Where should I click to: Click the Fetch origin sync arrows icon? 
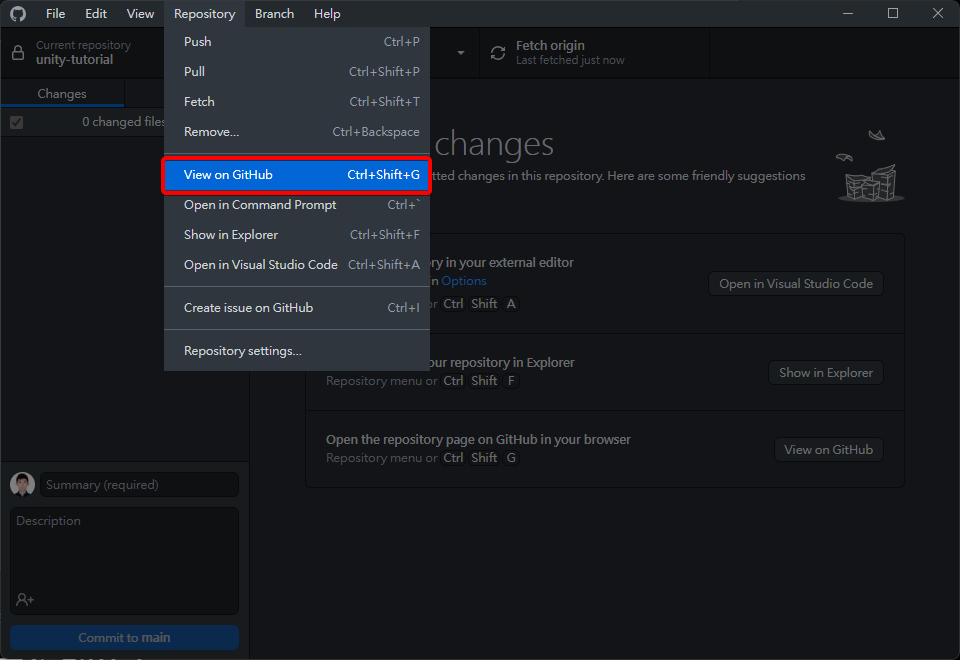coord(498,53)
